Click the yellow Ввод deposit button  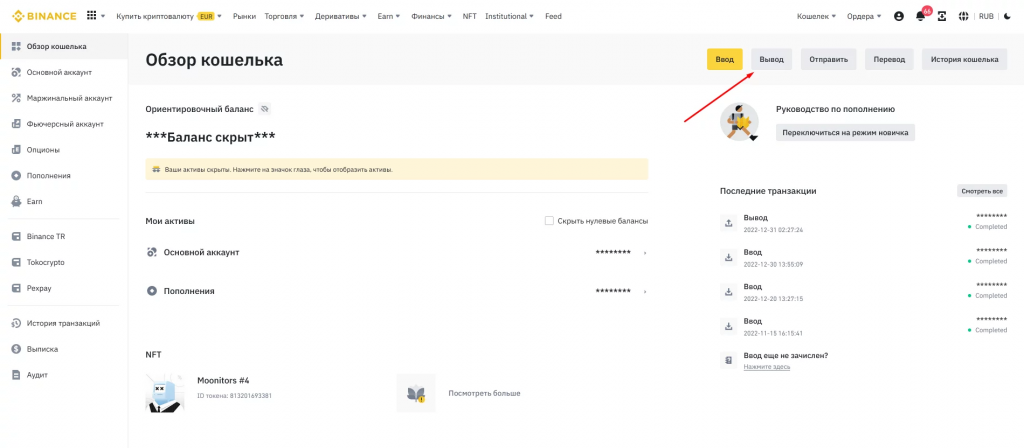(724, 59)
